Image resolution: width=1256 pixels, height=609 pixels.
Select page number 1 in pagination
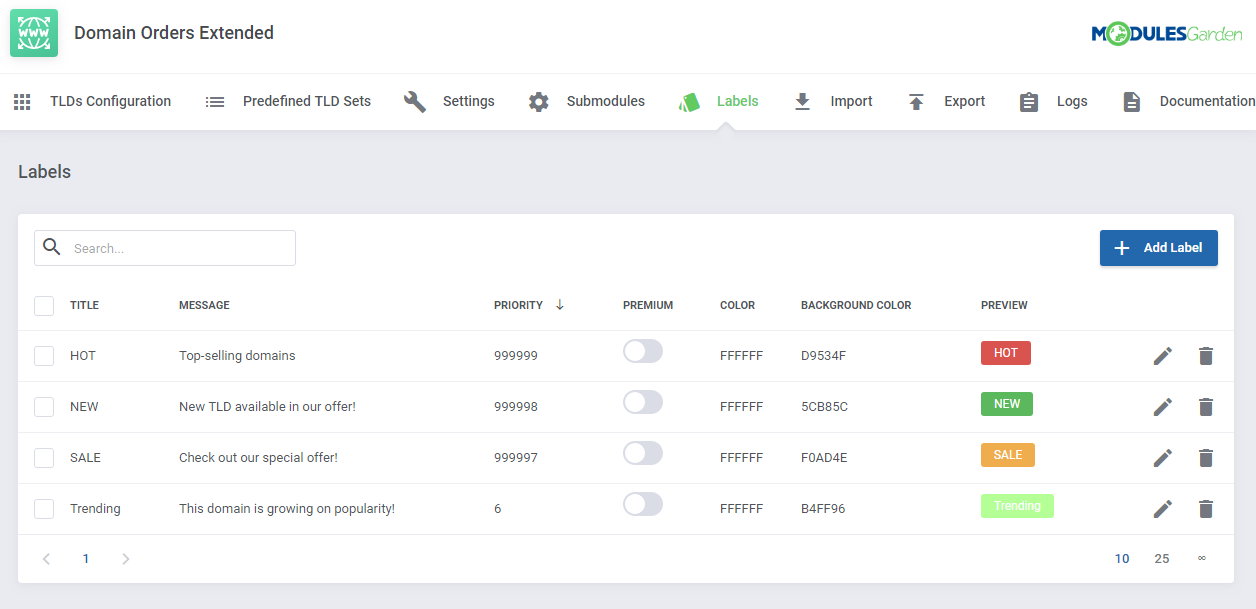pos(86,559)
